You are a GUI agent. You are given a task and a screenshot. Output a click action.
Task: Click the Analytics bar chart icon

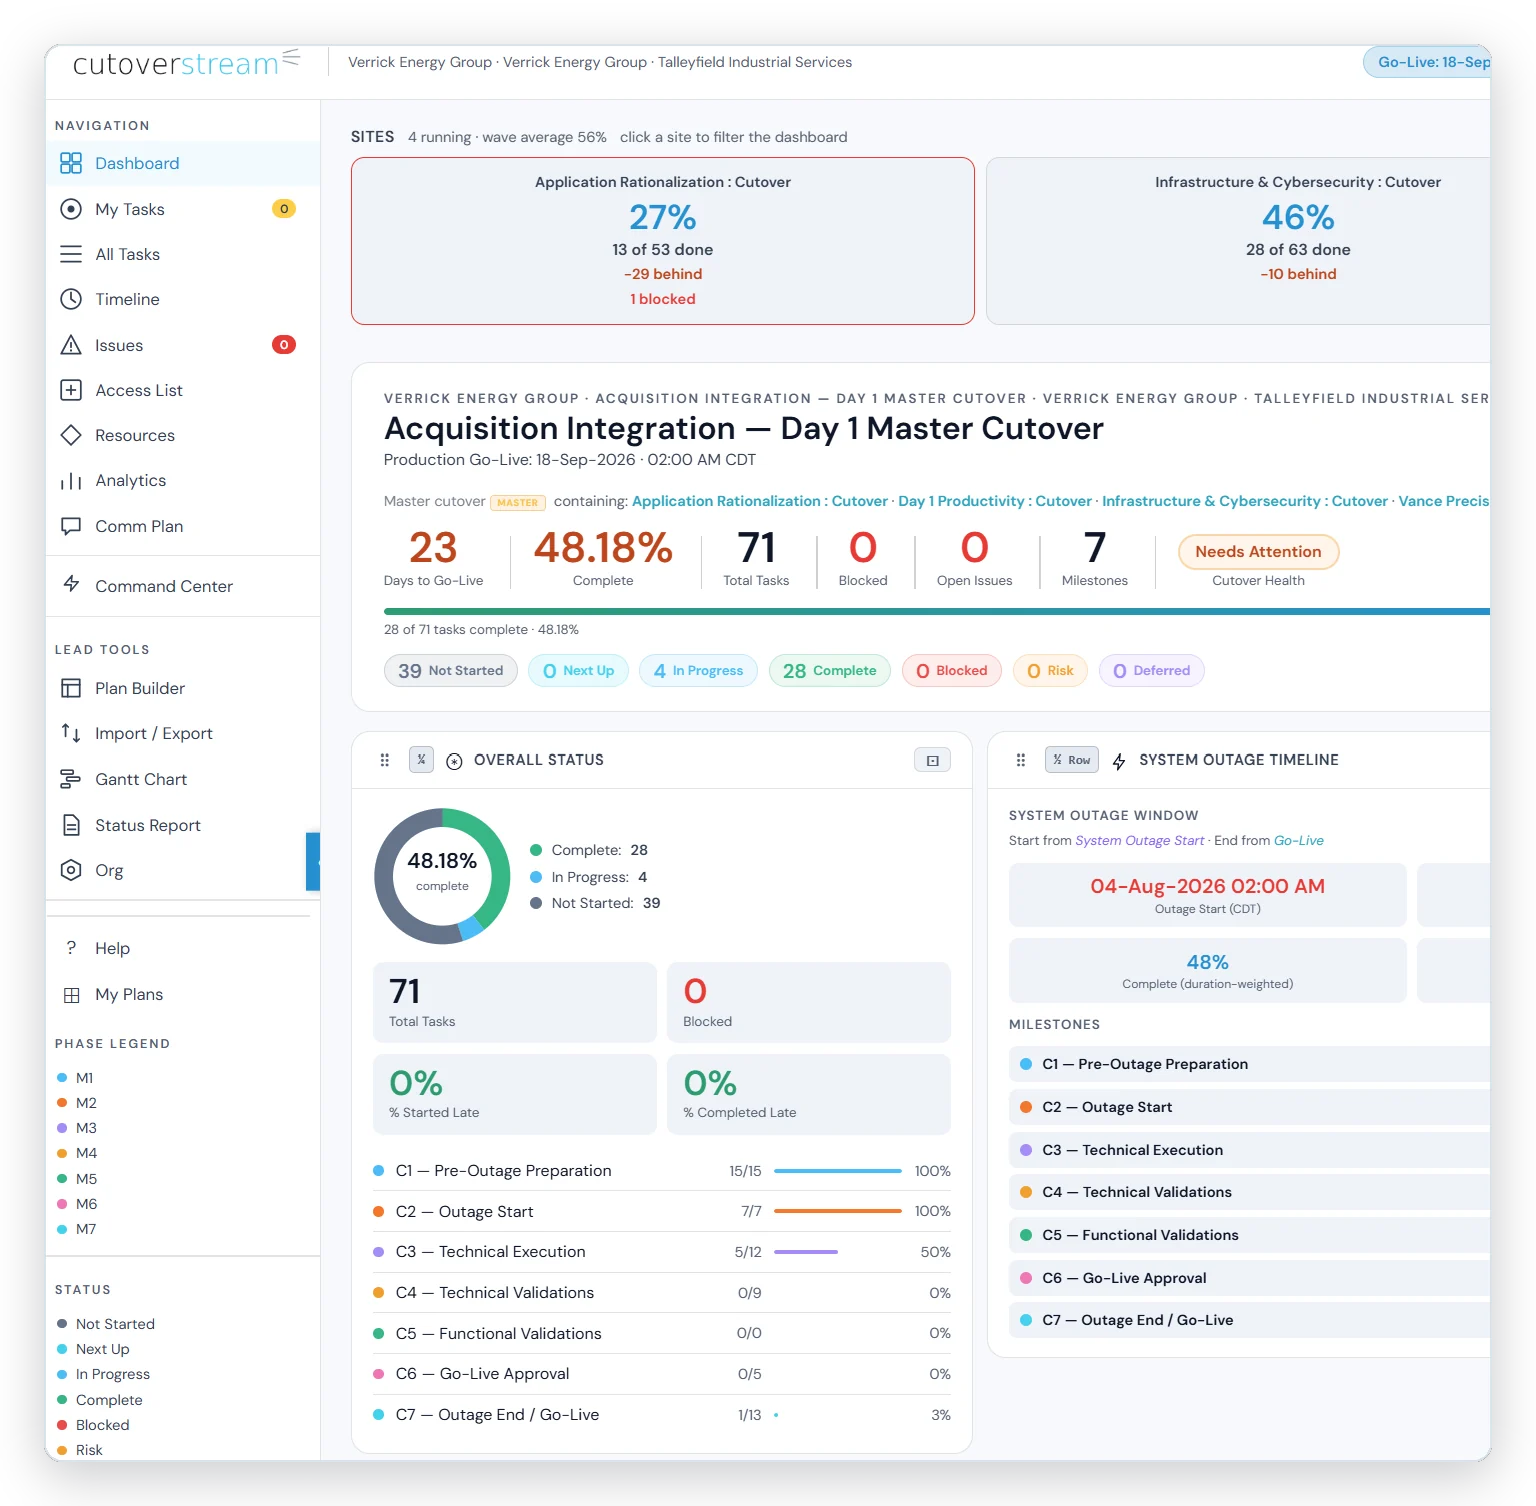(x=71, y=481)
